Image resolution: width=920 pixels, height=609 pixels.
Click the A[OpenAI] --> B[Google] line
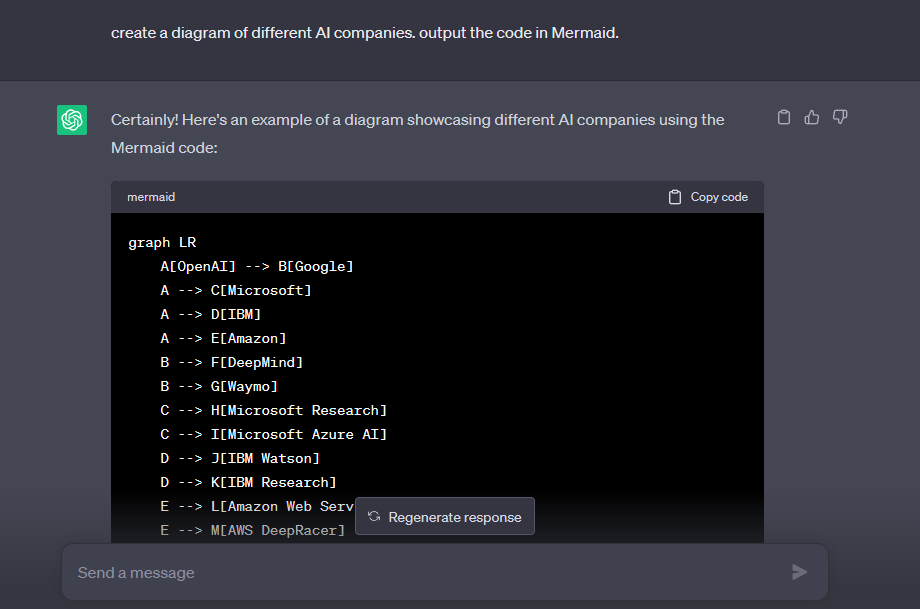click(x=257, y=266)
